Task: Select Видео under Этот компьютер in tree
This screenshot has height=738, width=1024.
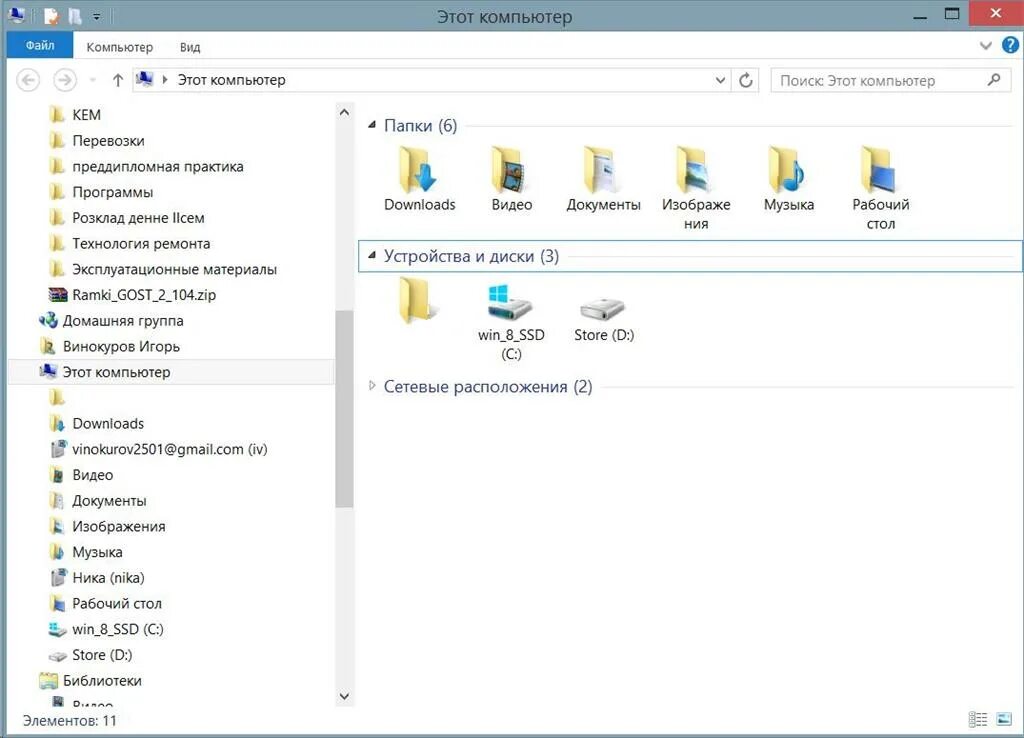Action: pyautogui.click(x=92, y=475)
